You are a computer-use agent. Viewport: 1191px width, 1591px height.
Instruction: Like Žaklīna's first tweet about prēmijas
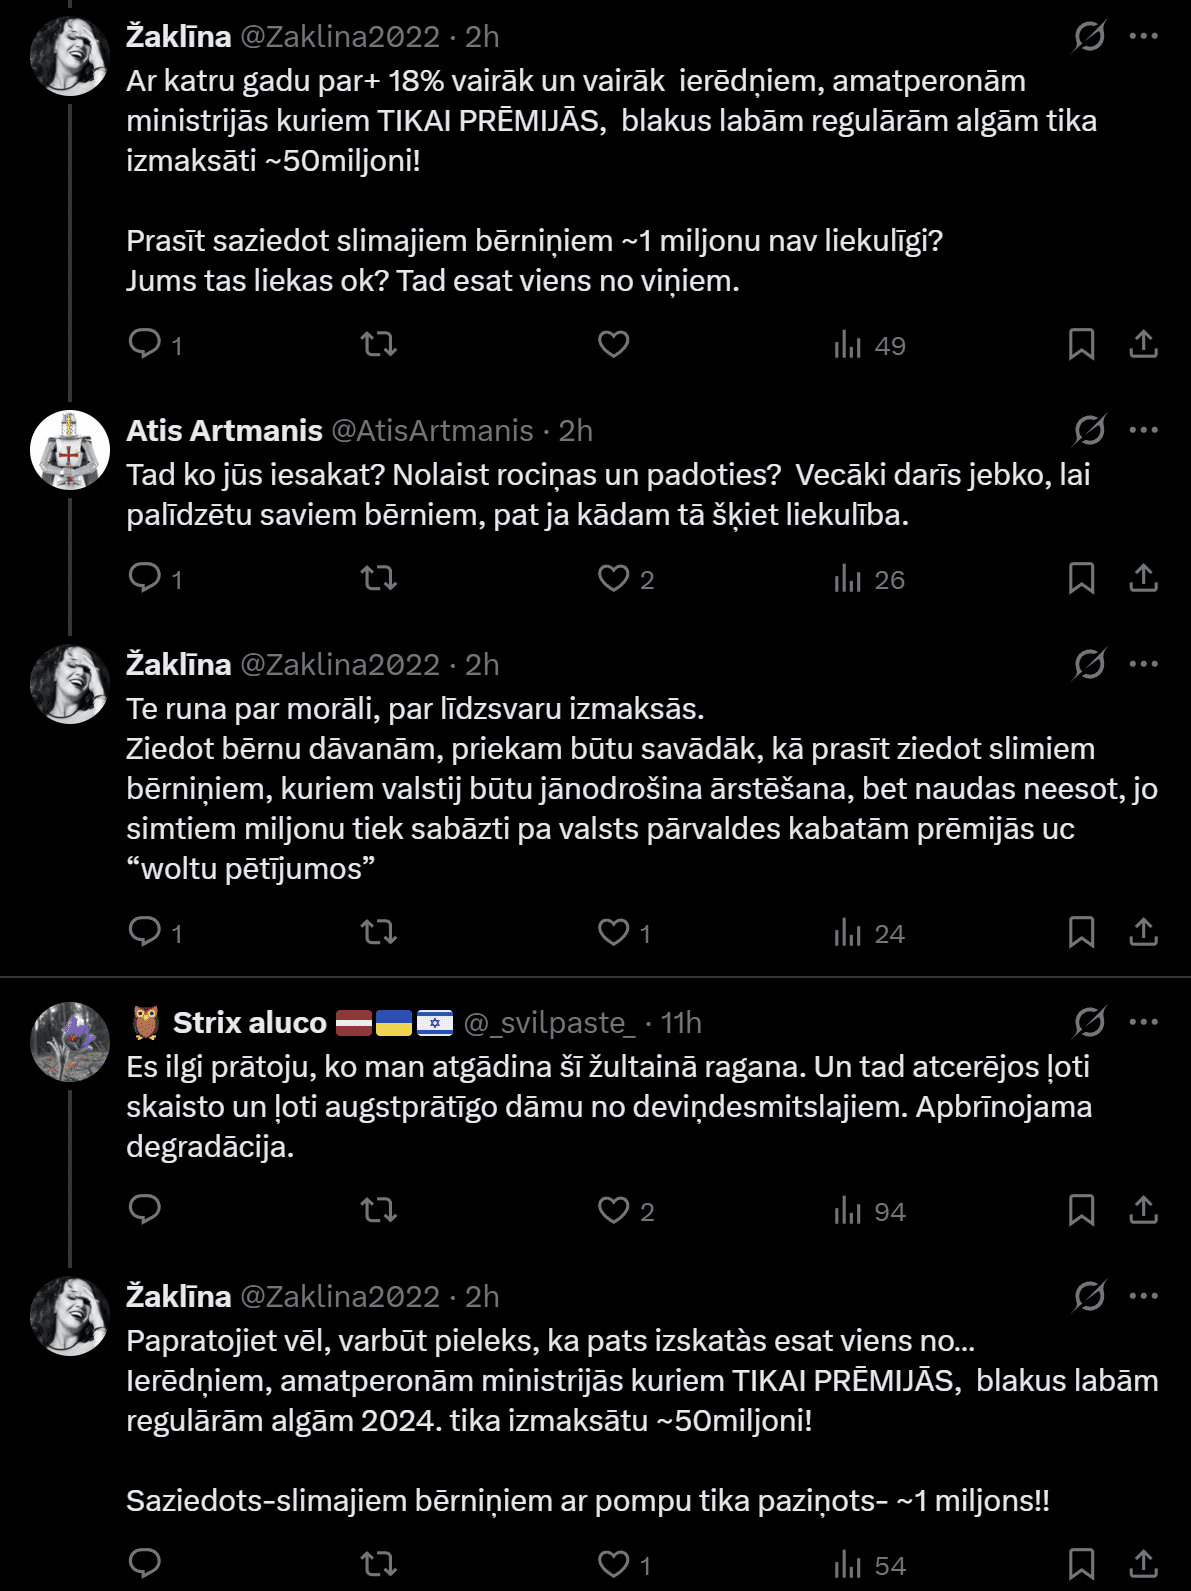click(x=613, y=345)
